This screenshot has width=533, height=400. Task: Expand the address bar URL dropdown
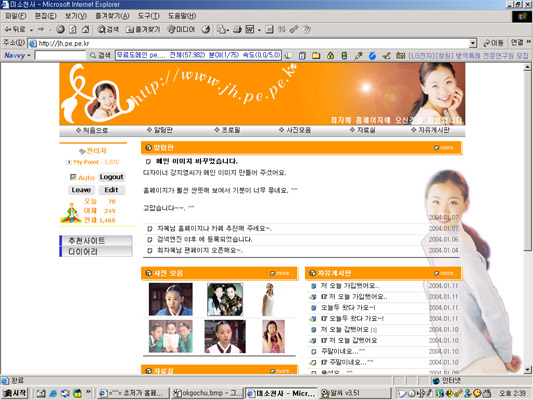[472, 43]
